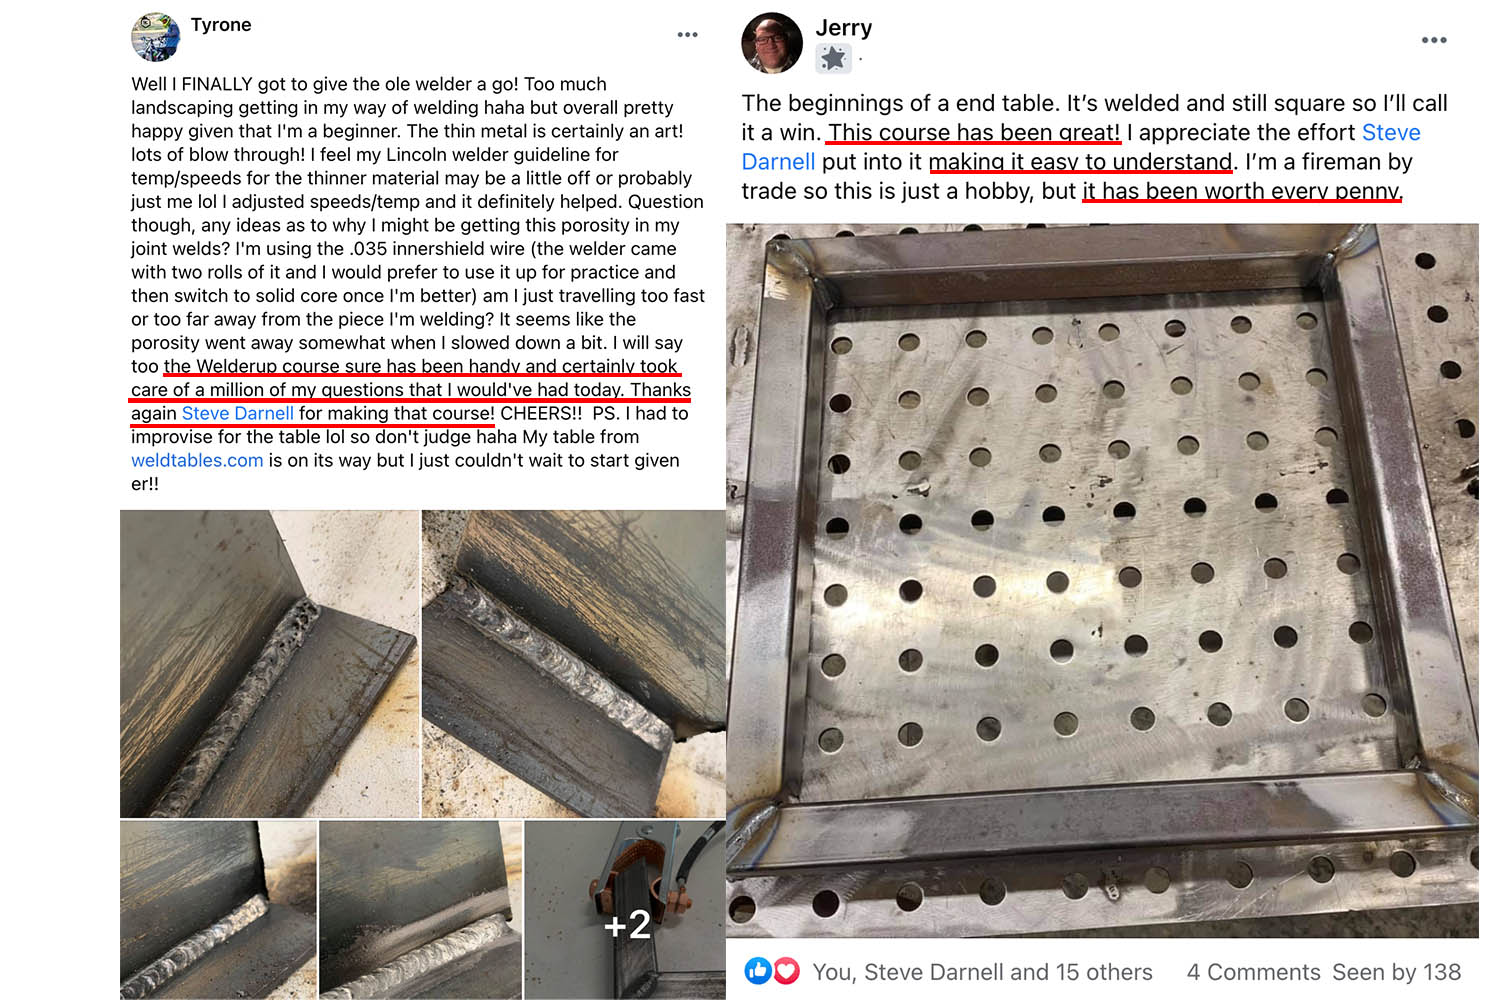Open Tyrone's post options menu
The width and height of the screenshot is (1500, 1000).
pos(687,35)
